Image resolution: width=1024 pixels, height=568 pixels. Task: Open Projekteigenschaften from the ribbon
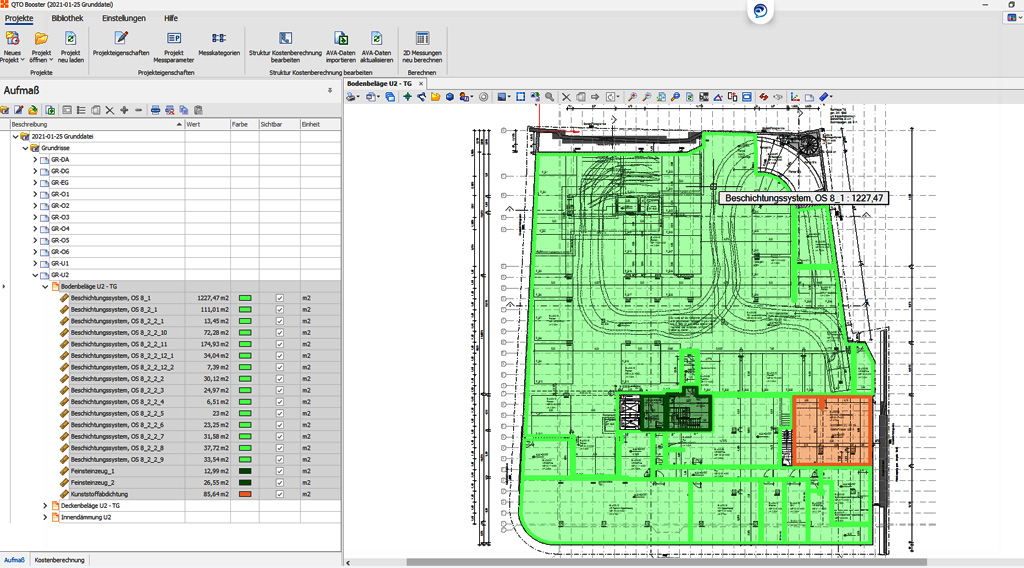[x=121, y=39]
